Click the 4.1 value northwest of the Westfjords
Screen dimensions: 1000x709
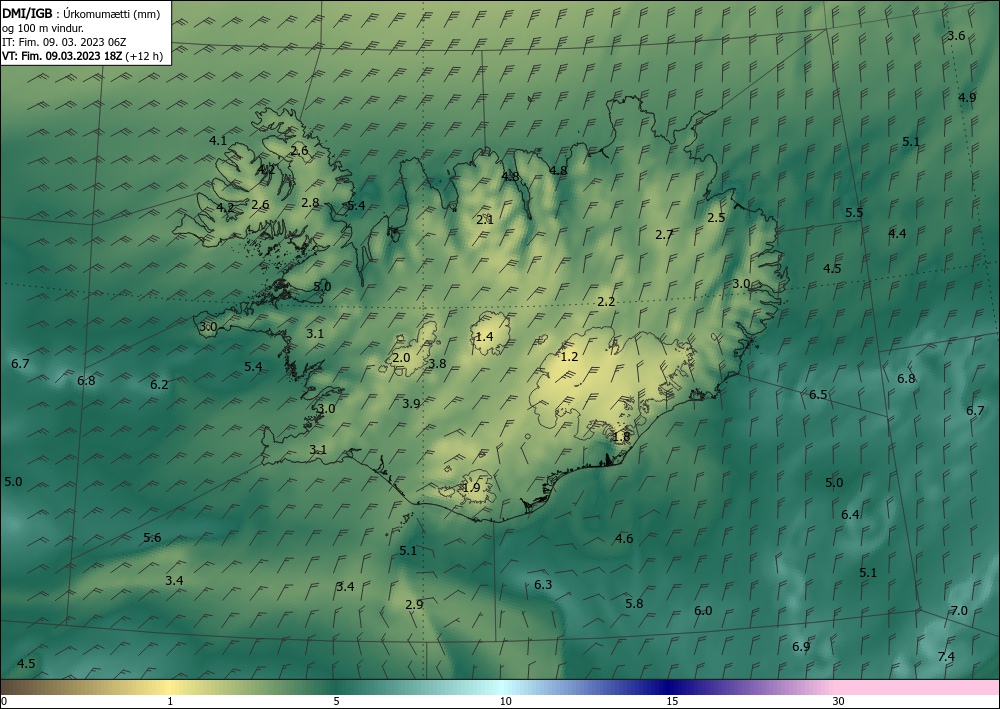pyautogui.click(x=218, y=141)
